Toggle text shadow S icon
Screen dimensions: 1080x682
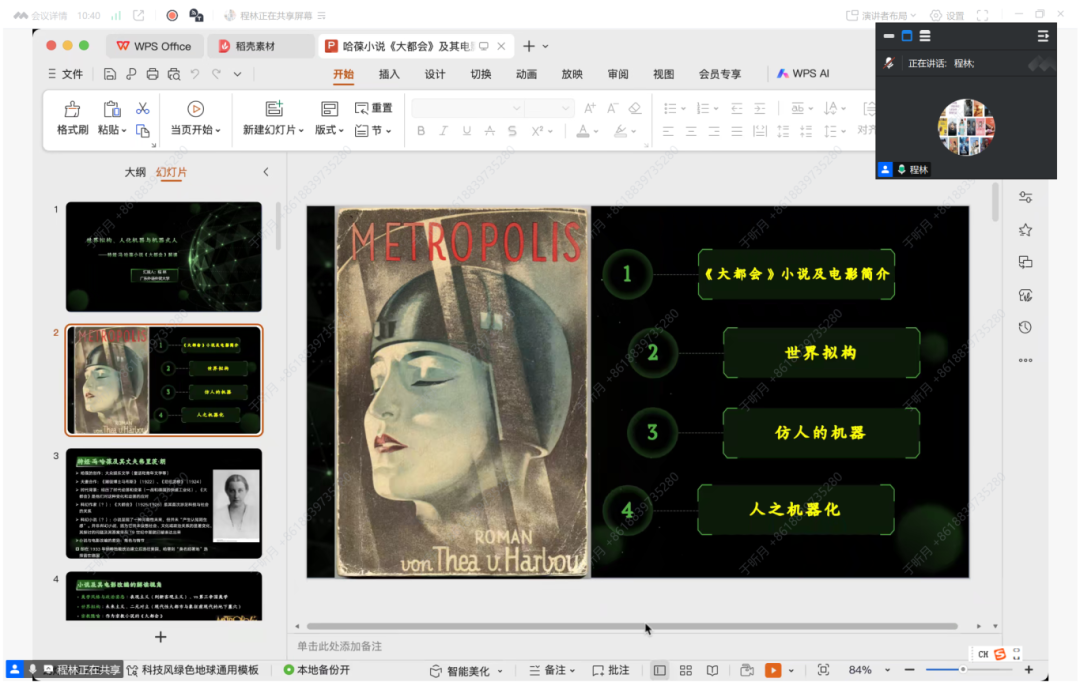click(512, 131)
